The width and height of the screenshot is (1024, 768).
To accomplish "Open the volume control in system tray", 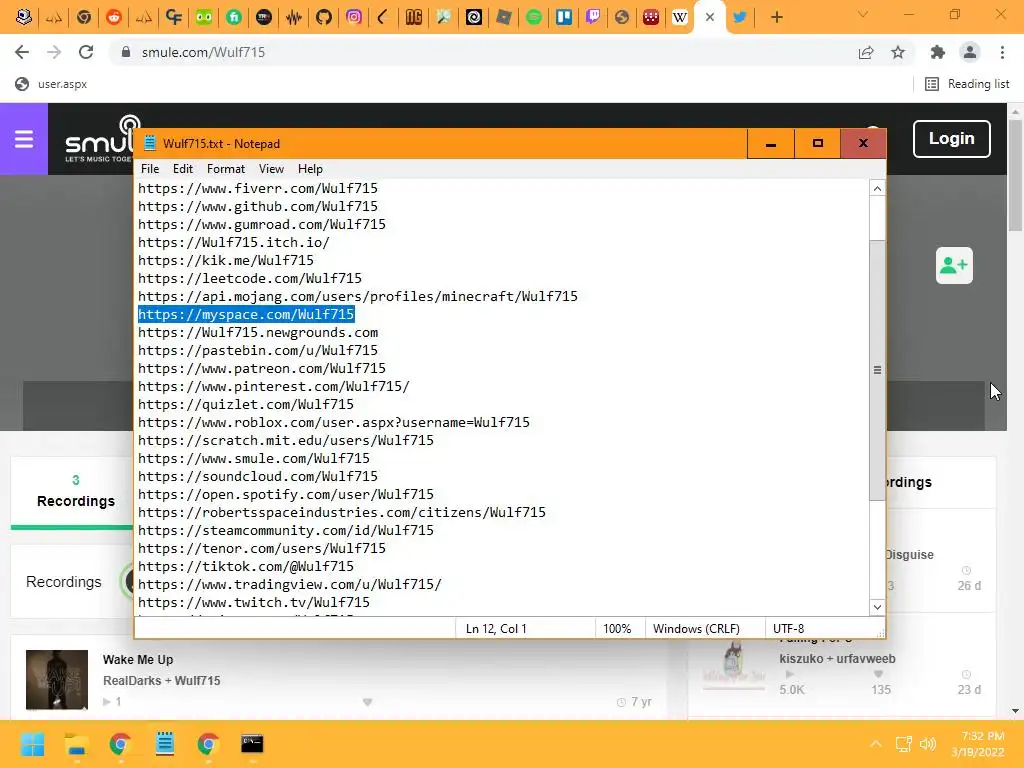I will pyautogui.click(x=927, y=744).
